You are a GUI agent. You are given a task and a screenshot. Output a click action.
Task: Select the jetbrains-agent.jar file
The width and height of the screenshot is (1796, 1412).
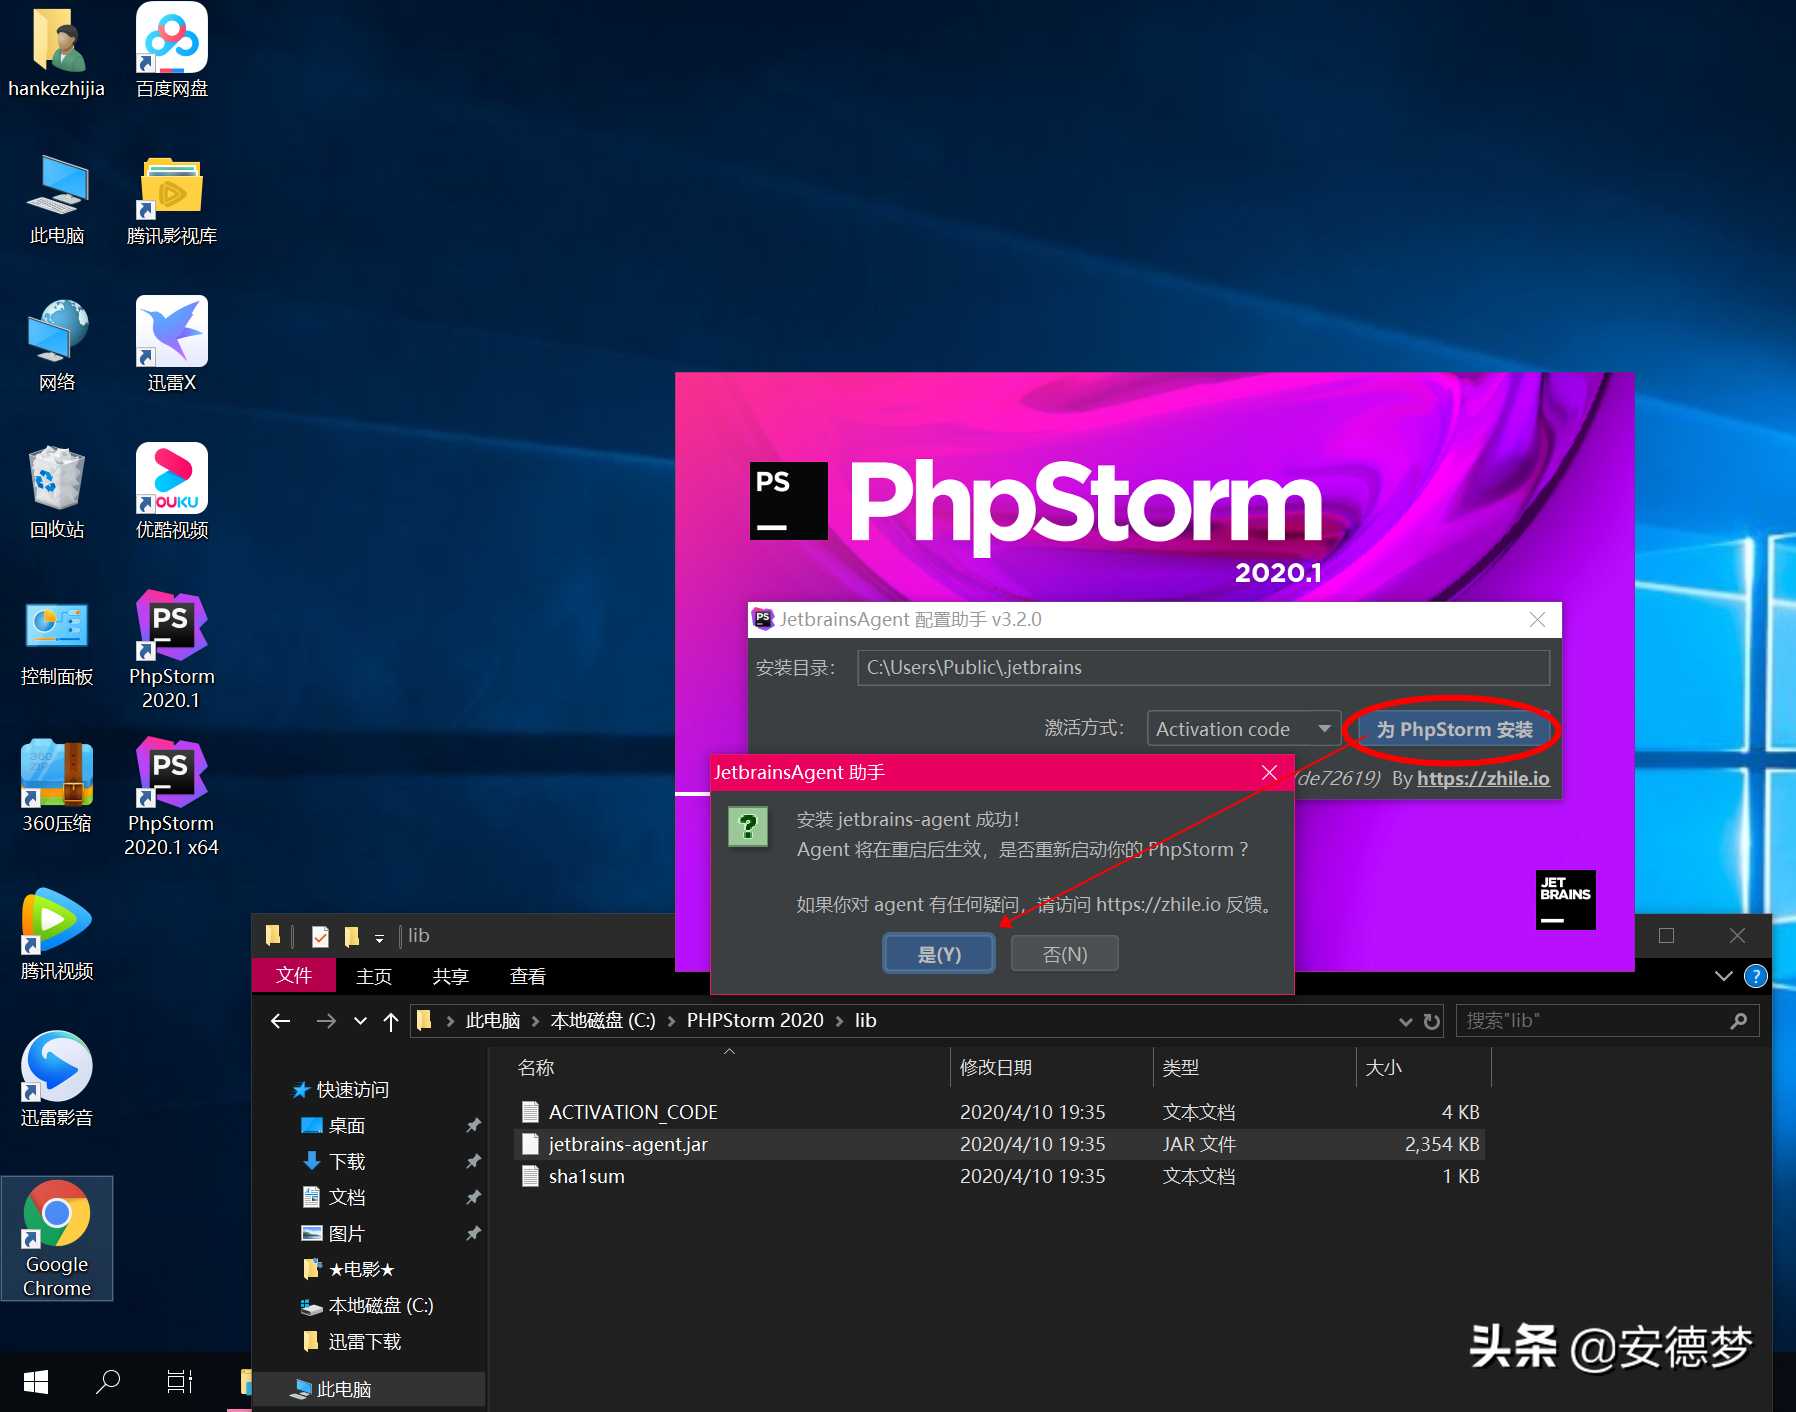pos(999,1144)
